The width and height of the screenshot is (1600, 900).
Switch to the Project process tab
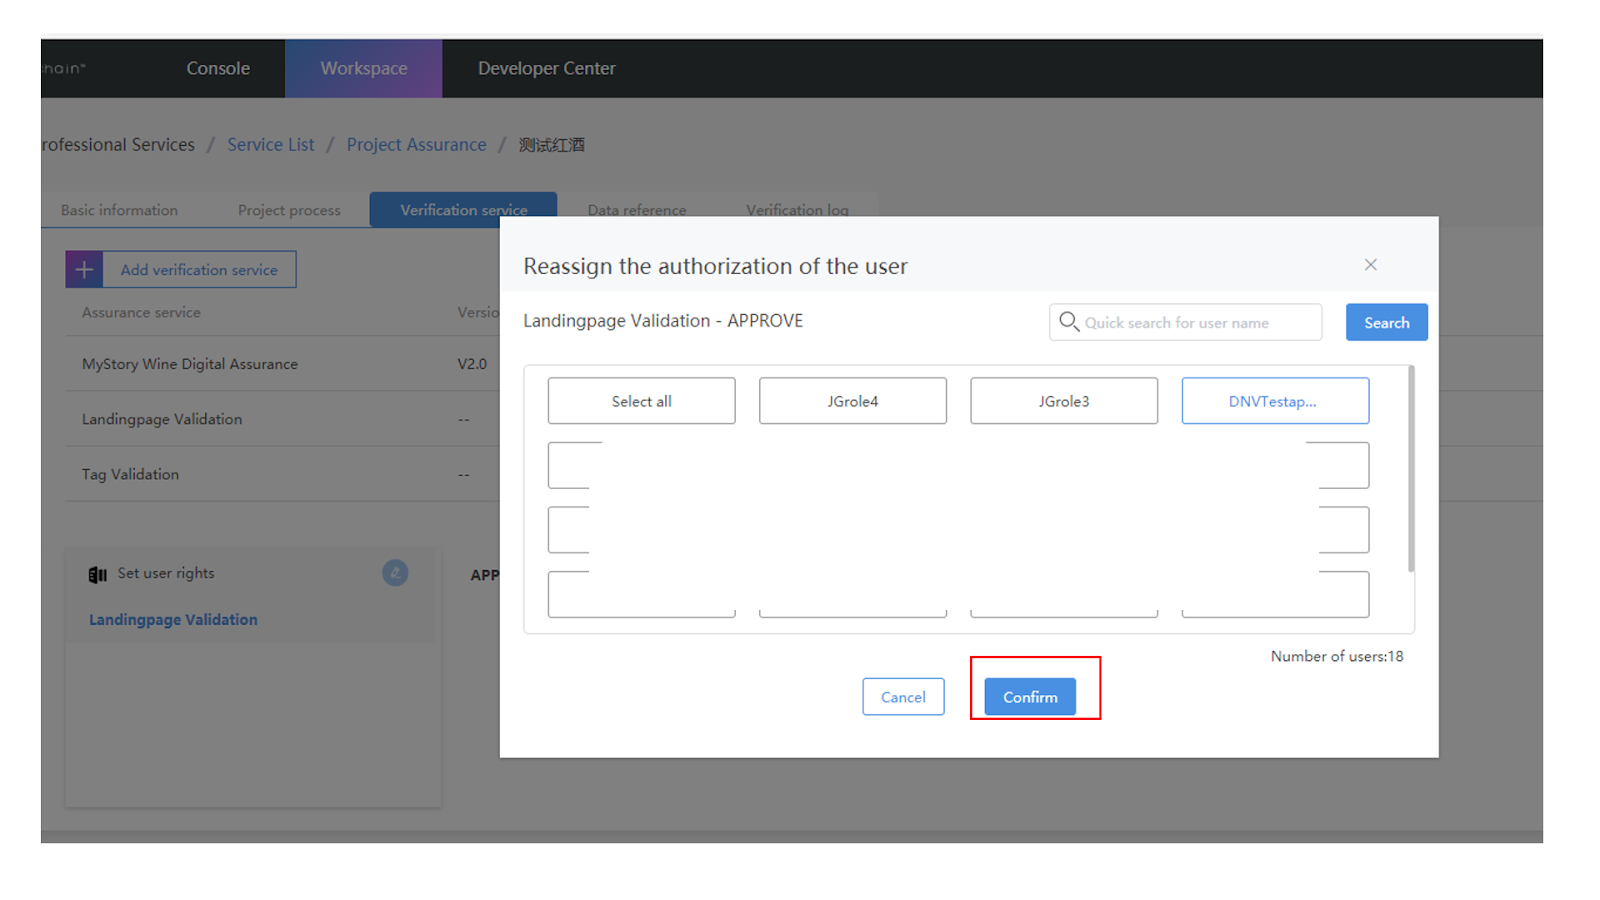click(x=289, y=210)
